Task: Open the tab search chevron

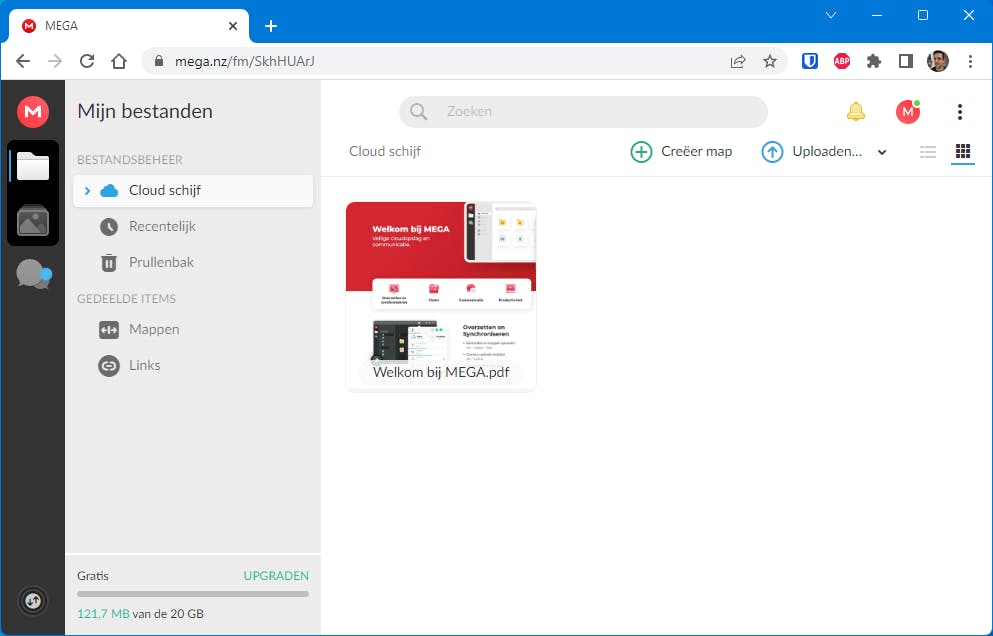Action: coord(831,15)
